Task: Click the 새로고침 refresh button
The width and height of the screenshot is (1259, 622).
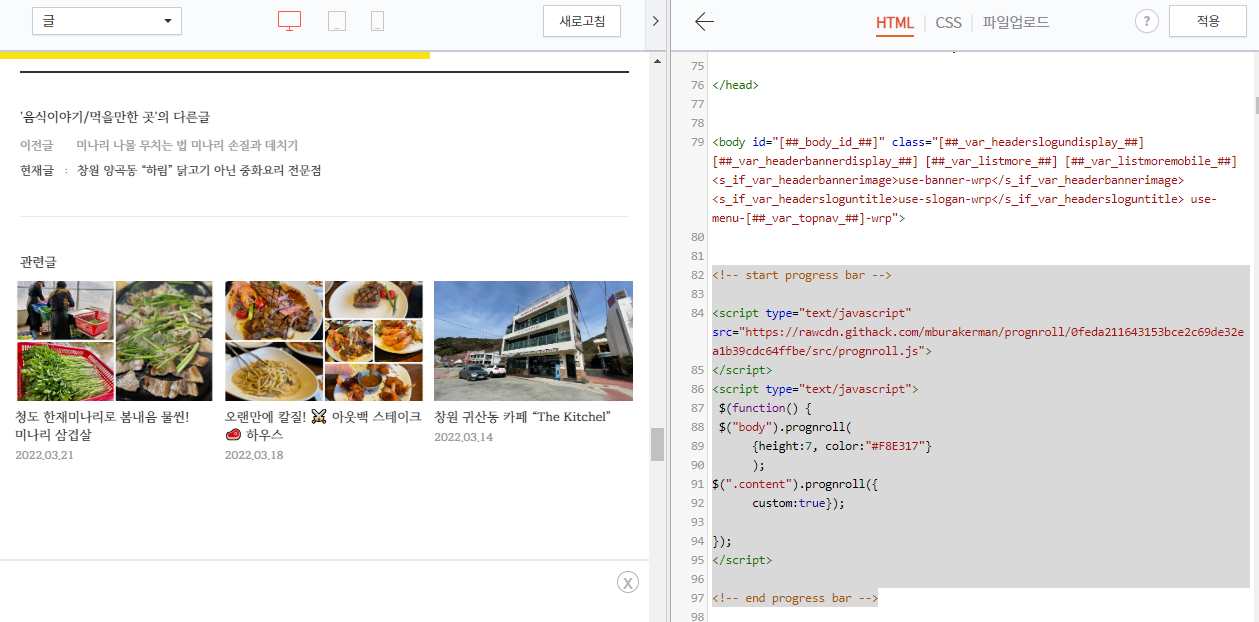Action: pos(582,21)
